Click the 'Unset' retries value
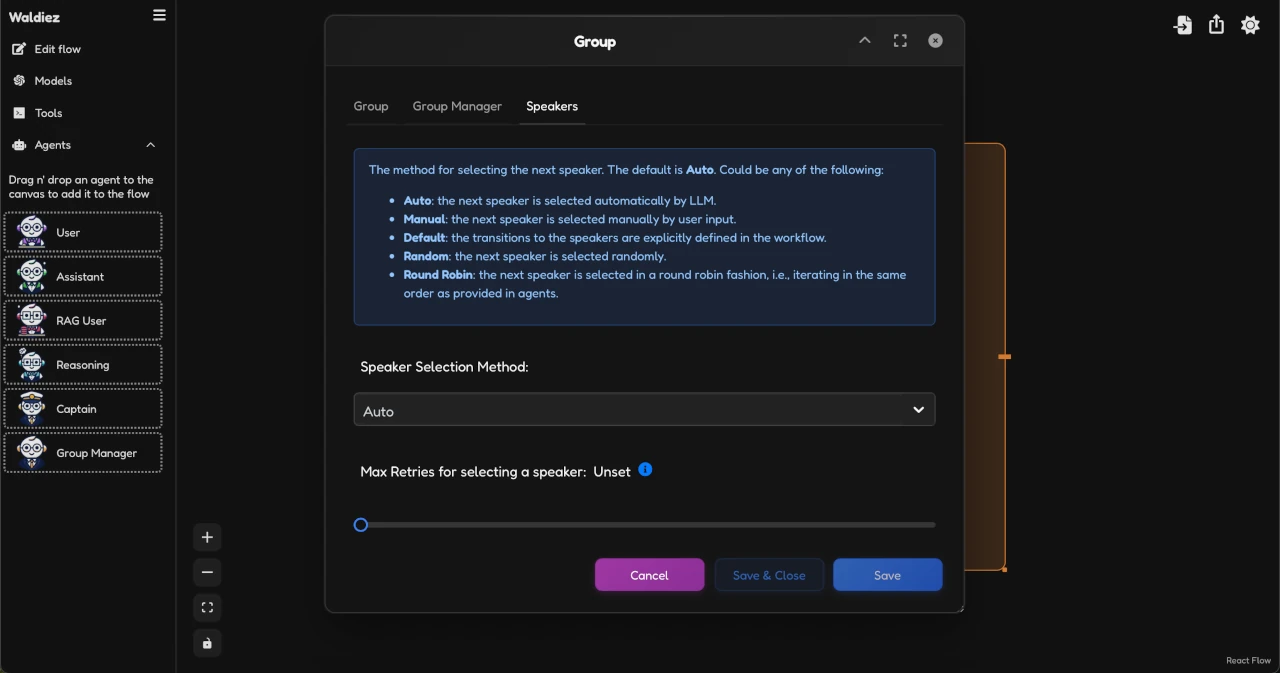This screenshot has height=673, width=1280. (x=612, y=472)
